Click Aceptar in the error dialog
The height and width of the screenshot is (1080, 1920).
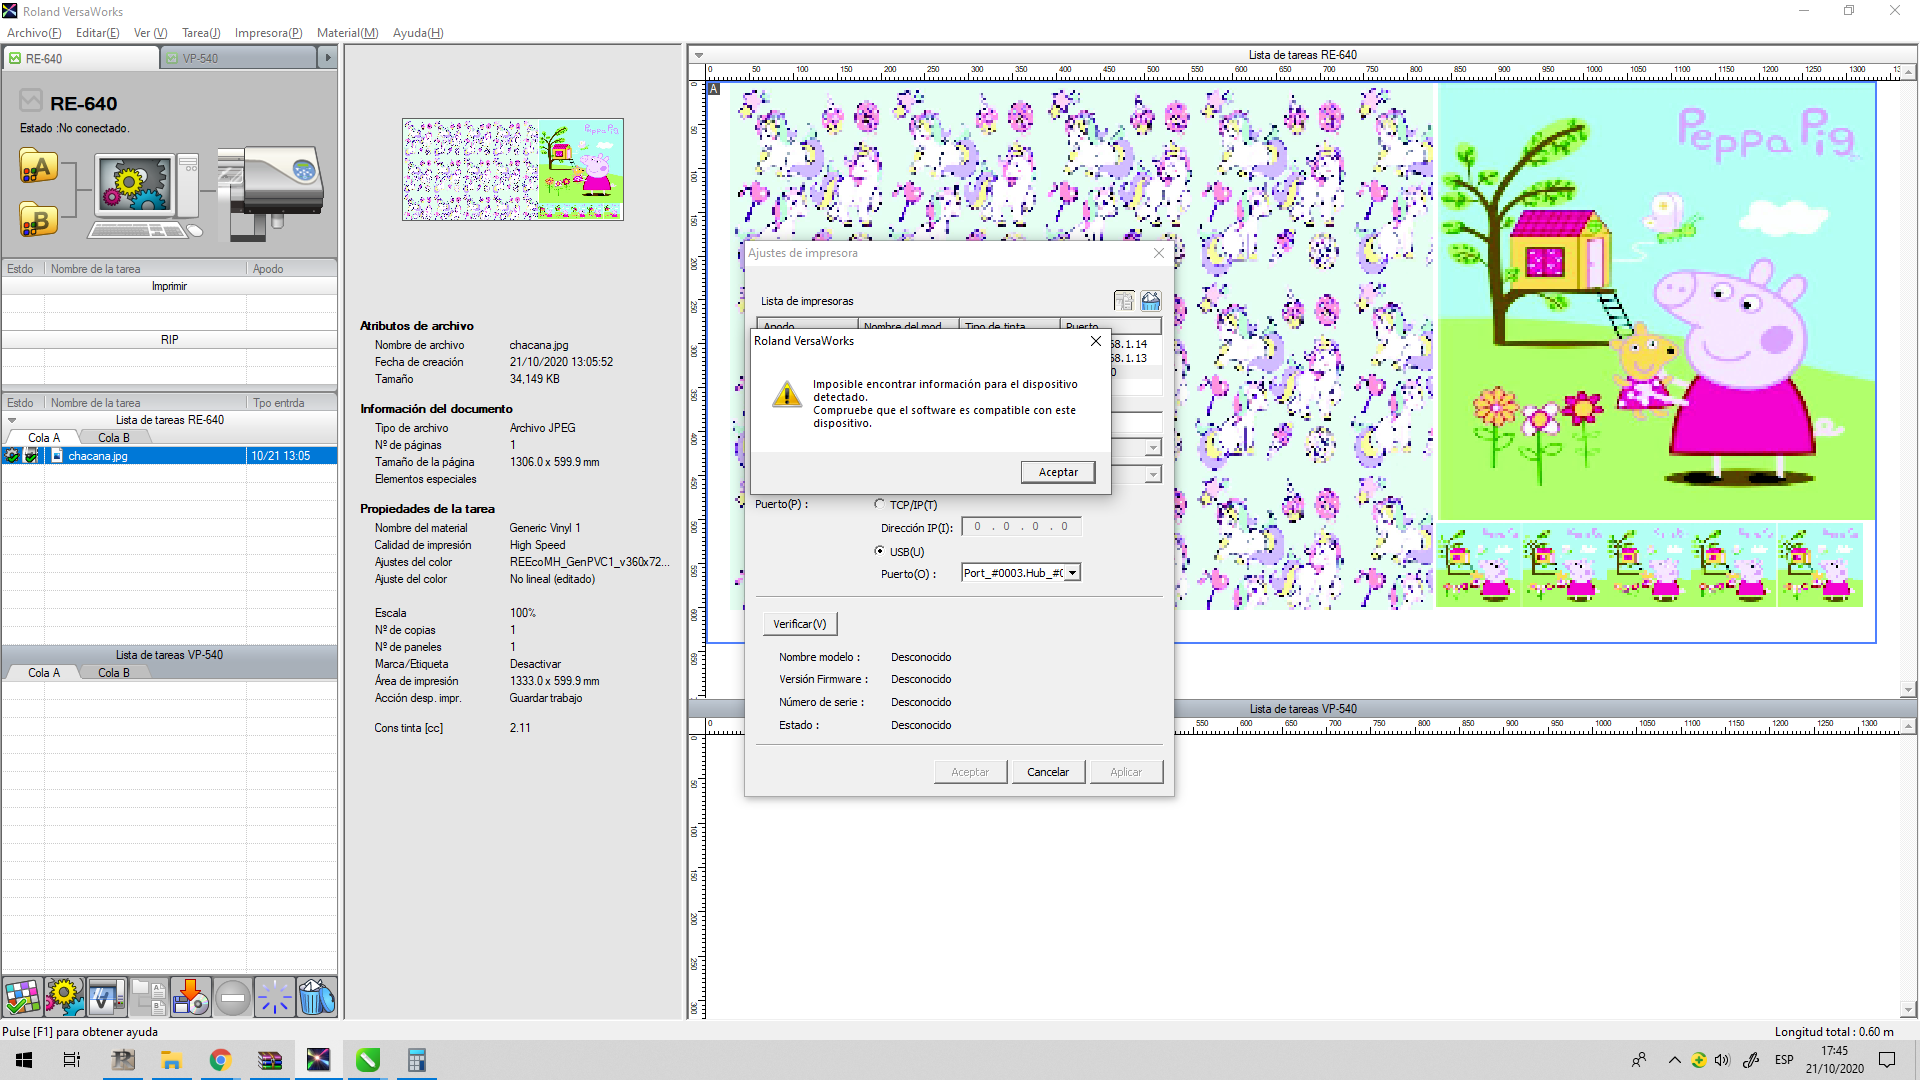[1058, 472]
